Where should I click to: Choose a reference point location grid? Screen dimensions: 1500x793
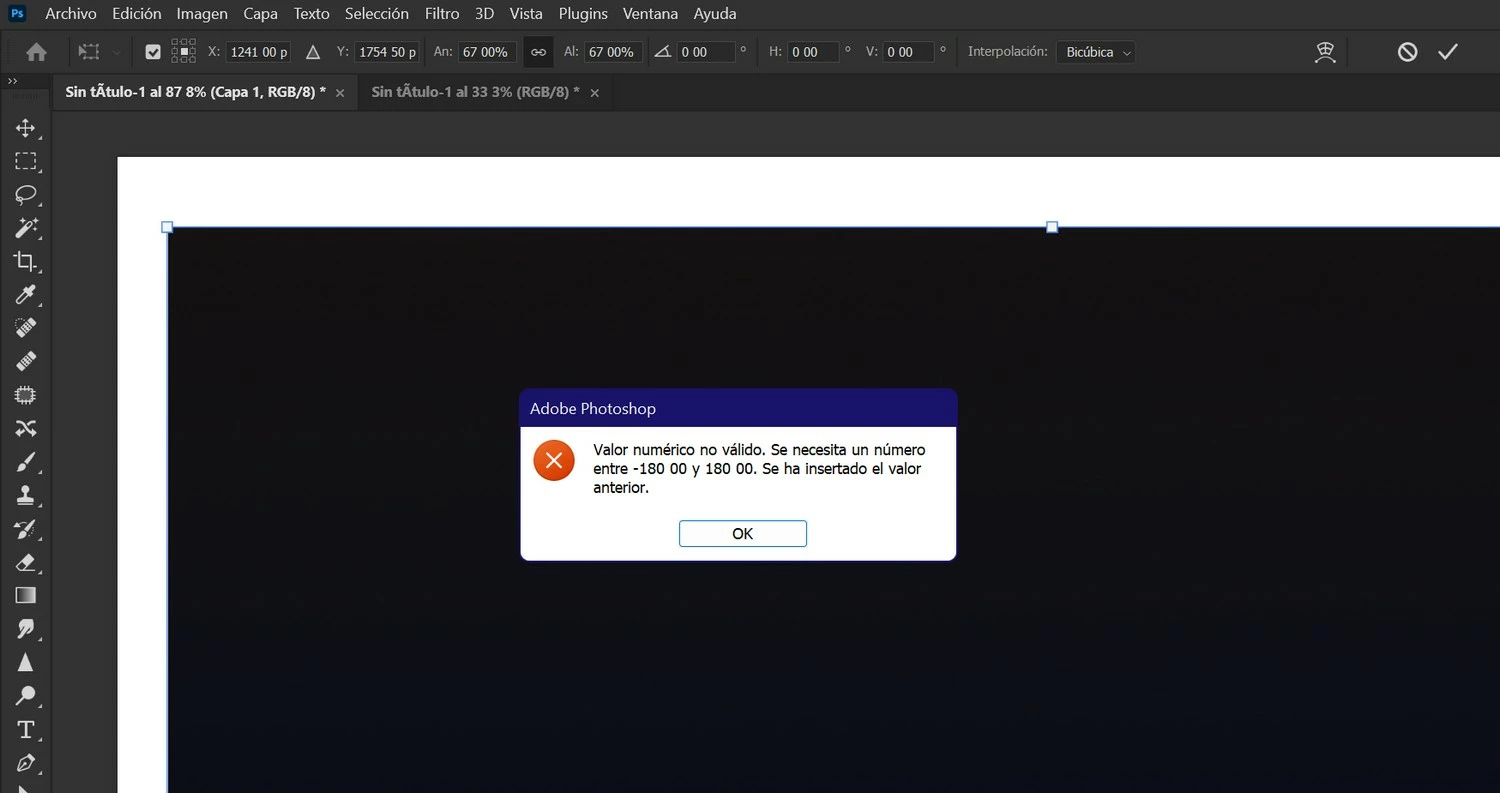(184, 52)
